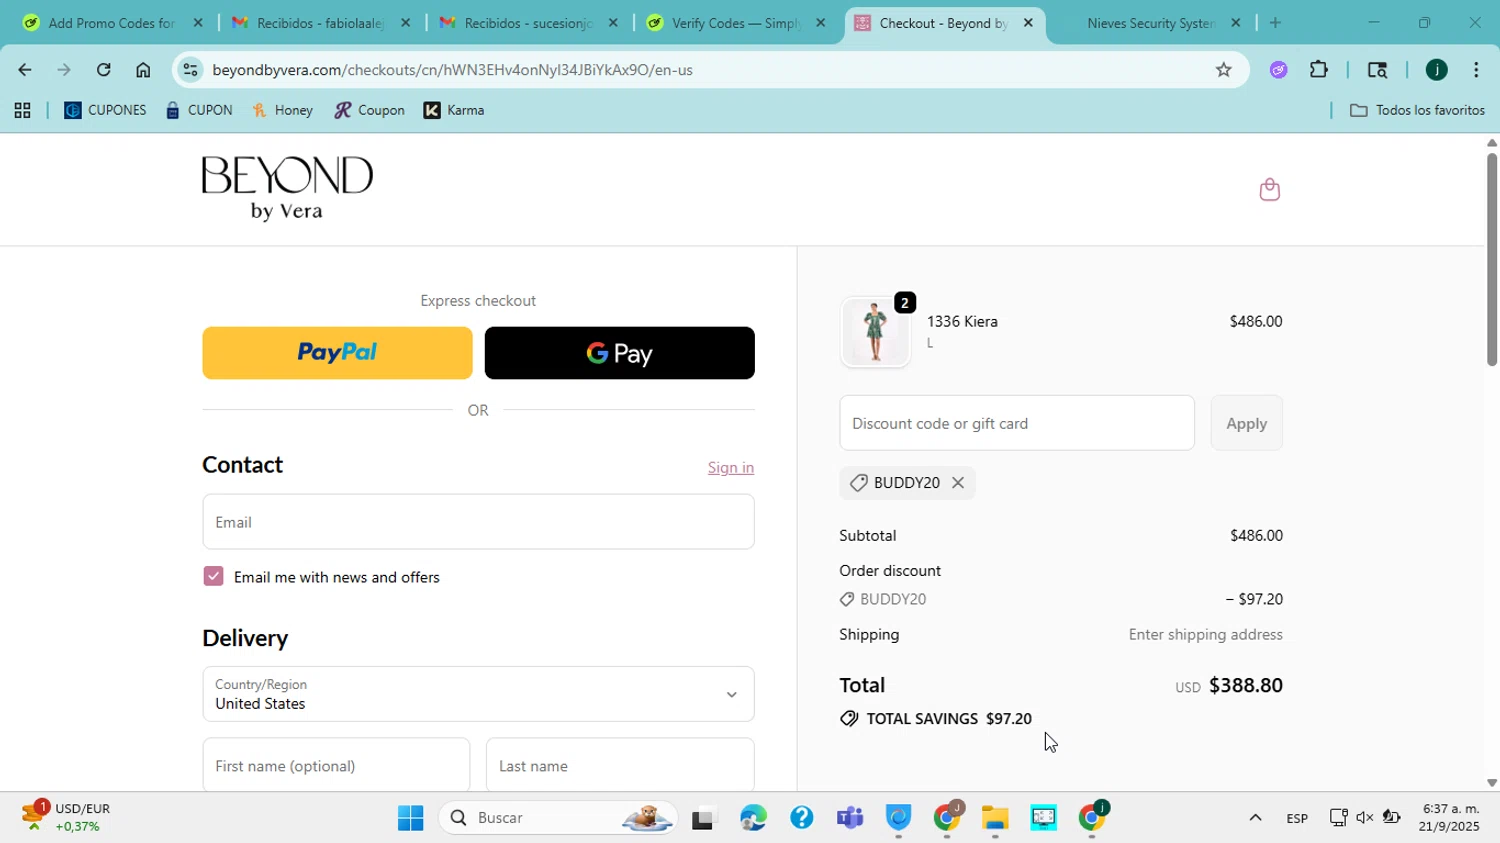Screen dimensions: 1500x843
Task: Open Get Help app from taskbar
Action: (x=801, y=818)
